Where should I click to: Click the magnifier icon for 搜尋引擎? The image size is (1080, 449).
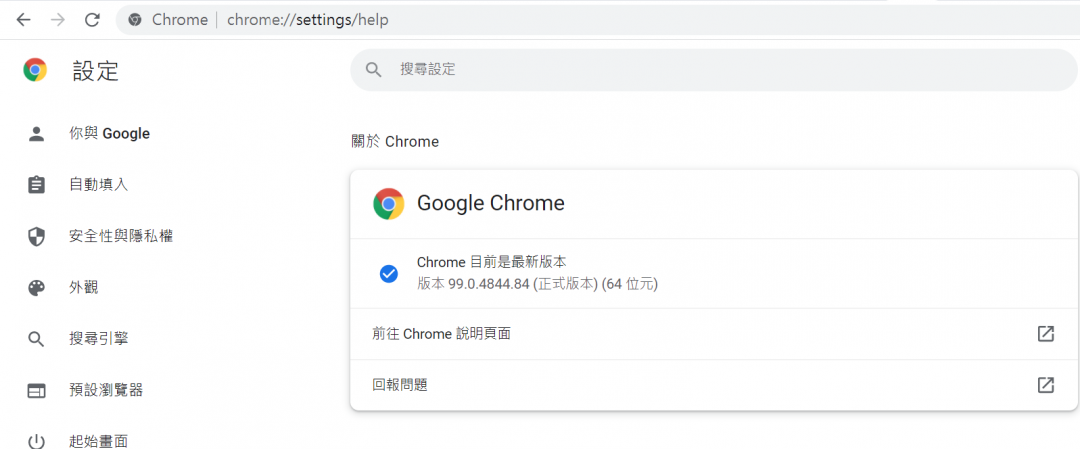(37, 340)
